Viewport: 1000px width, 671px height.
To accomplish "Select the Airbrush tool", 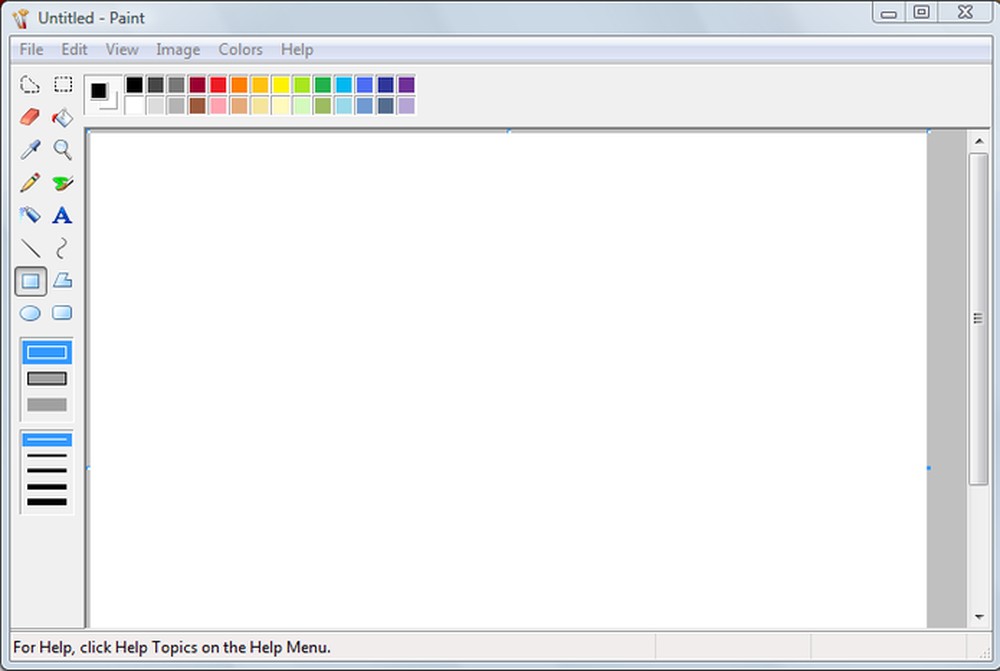I will tap(30, 215).
